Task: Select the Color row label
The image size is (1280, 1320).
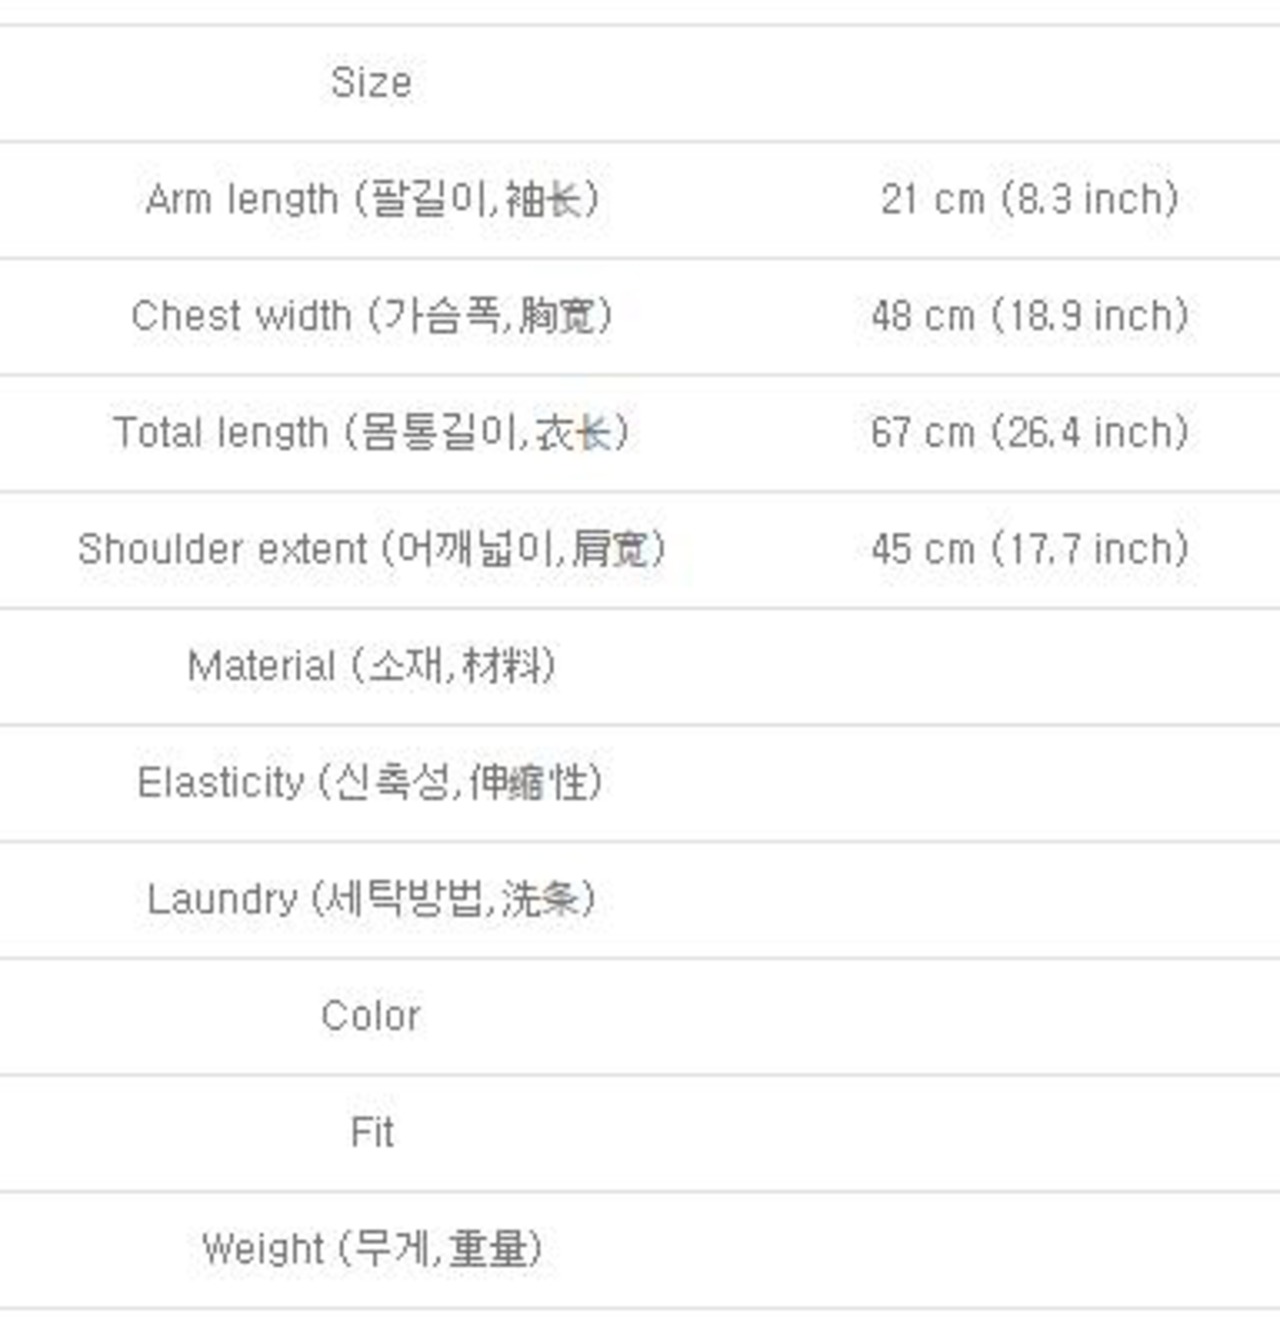Action: point(371,1016)
